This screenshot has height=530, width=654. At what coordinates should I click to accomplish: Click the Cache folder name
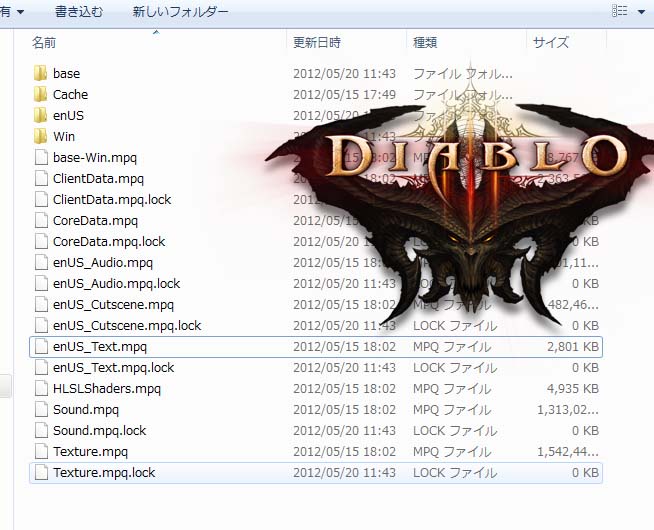pyautogui.click(x=70, y=95)
